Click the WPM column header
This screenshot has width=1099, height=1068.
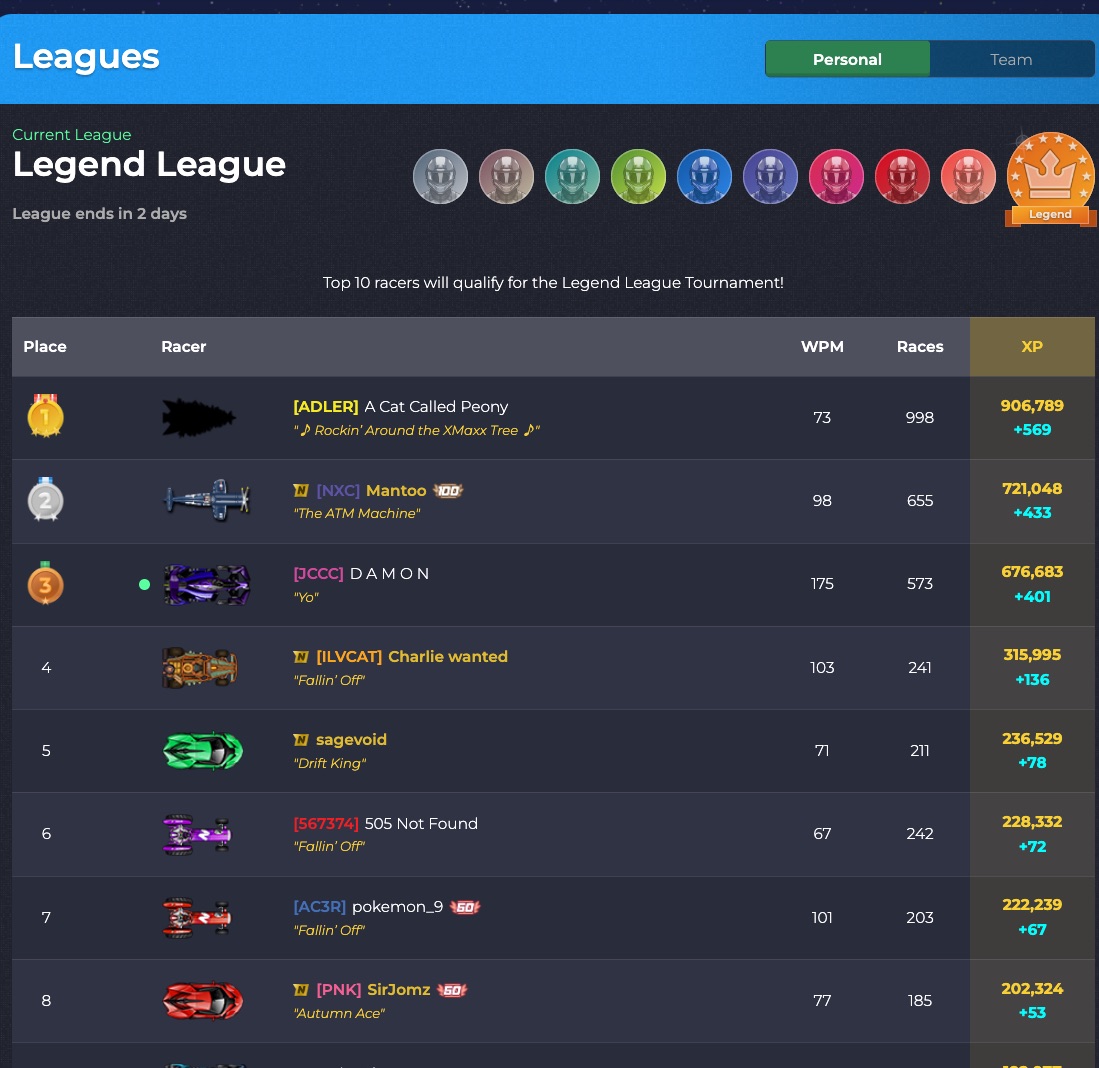click(821, 346)
